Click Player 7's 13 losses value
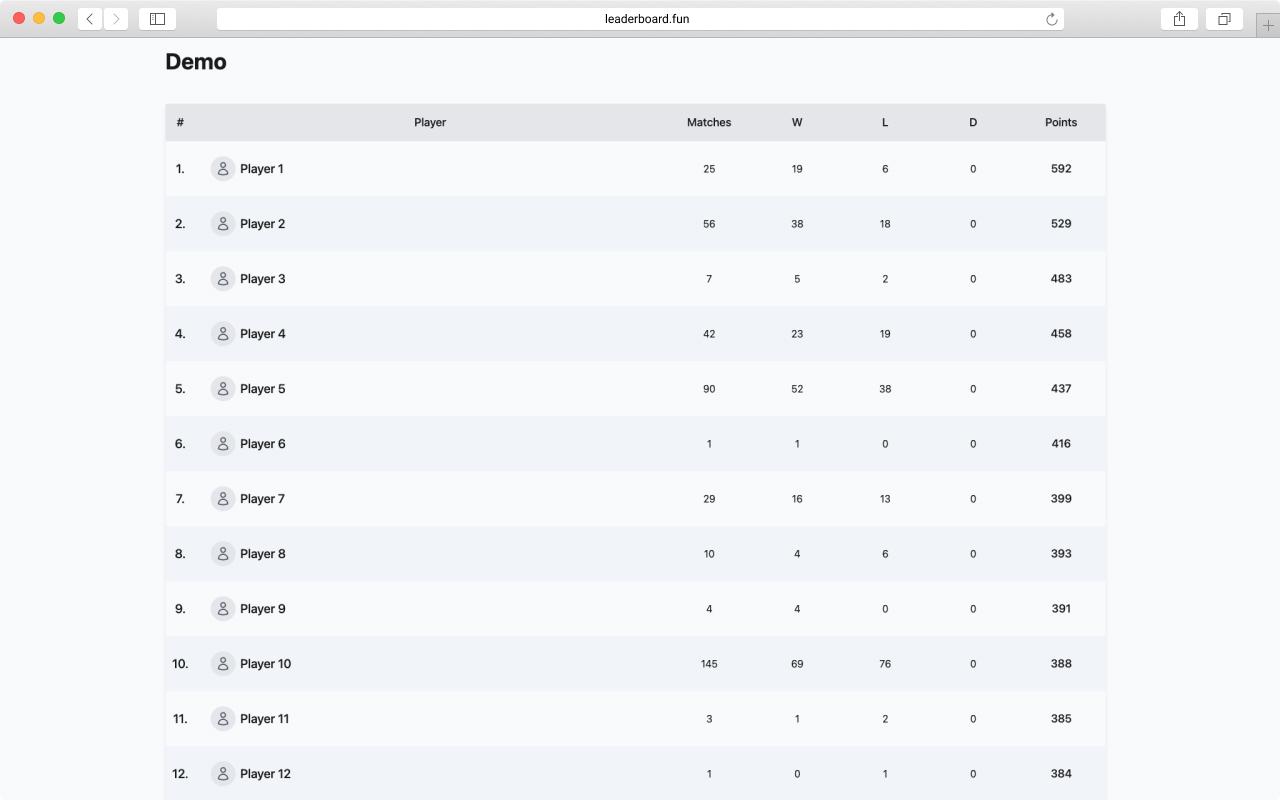This screenshot has height=800, width=1280. 885,499
